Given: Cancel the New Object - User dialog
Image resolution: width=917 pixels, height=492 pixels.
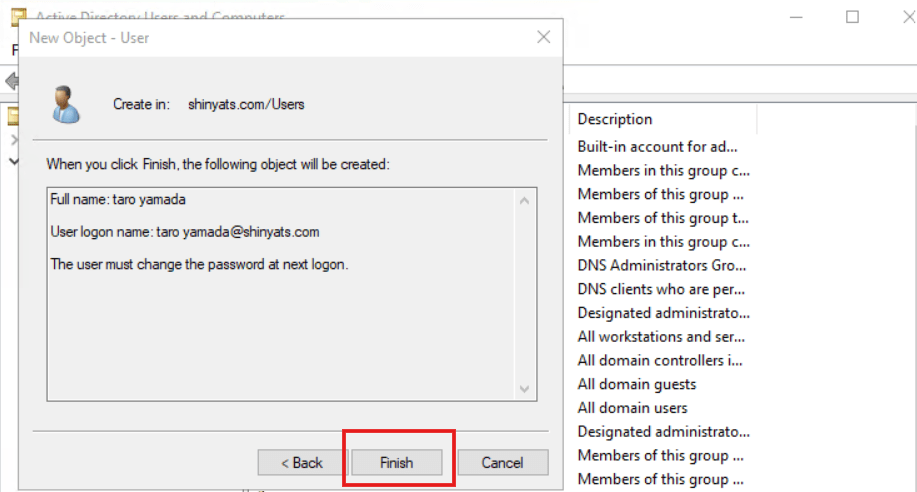Looking at the screenshot, I should click(502, 462).
